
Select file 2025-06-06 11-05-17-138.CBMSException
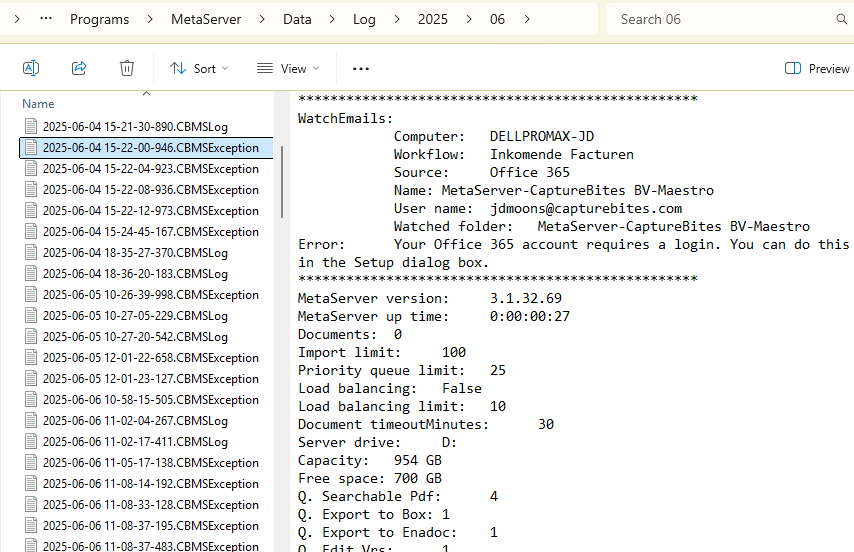tap(150, 463)
